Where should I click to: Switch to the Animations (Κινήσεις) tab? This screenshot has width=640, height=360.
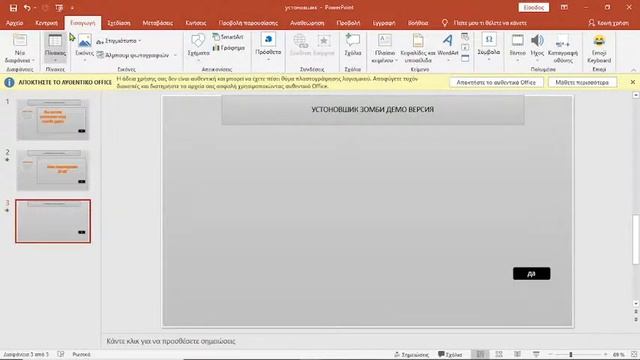click(196, 23)
